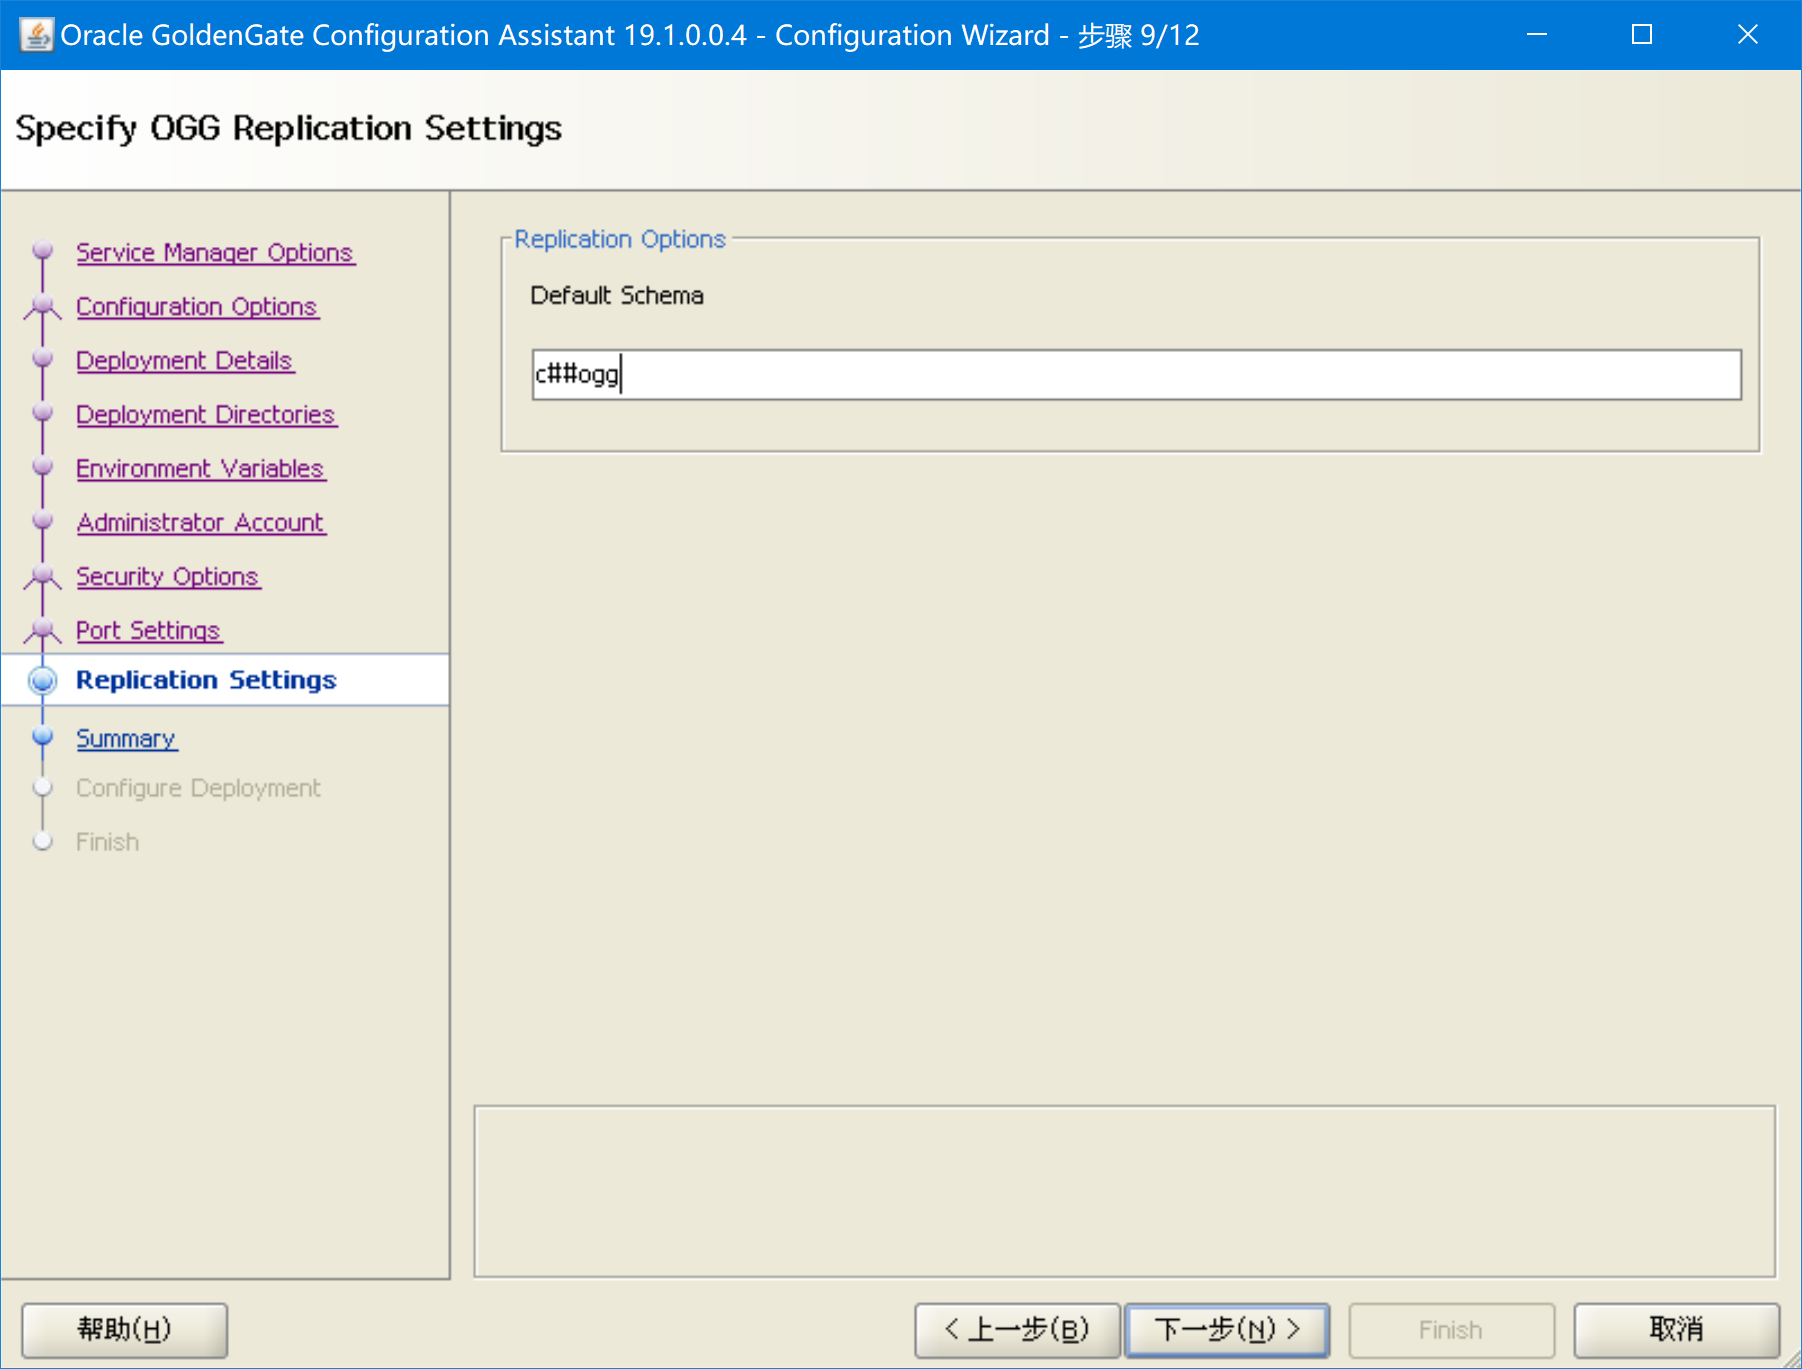This screenshot has height=1369, width=1802.
Task: Click the 'Replication Options' group title
Action: point(620,239)
